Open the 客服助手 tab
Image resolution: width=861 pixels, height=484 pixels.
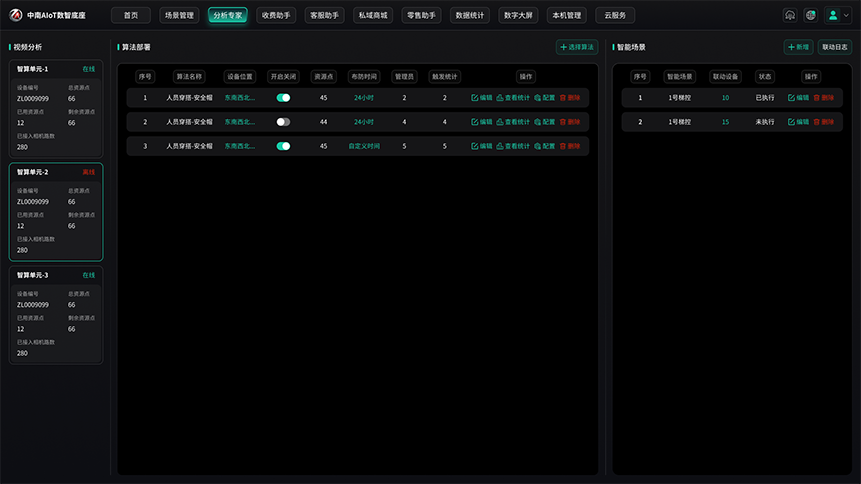click(x=325, y=15)
